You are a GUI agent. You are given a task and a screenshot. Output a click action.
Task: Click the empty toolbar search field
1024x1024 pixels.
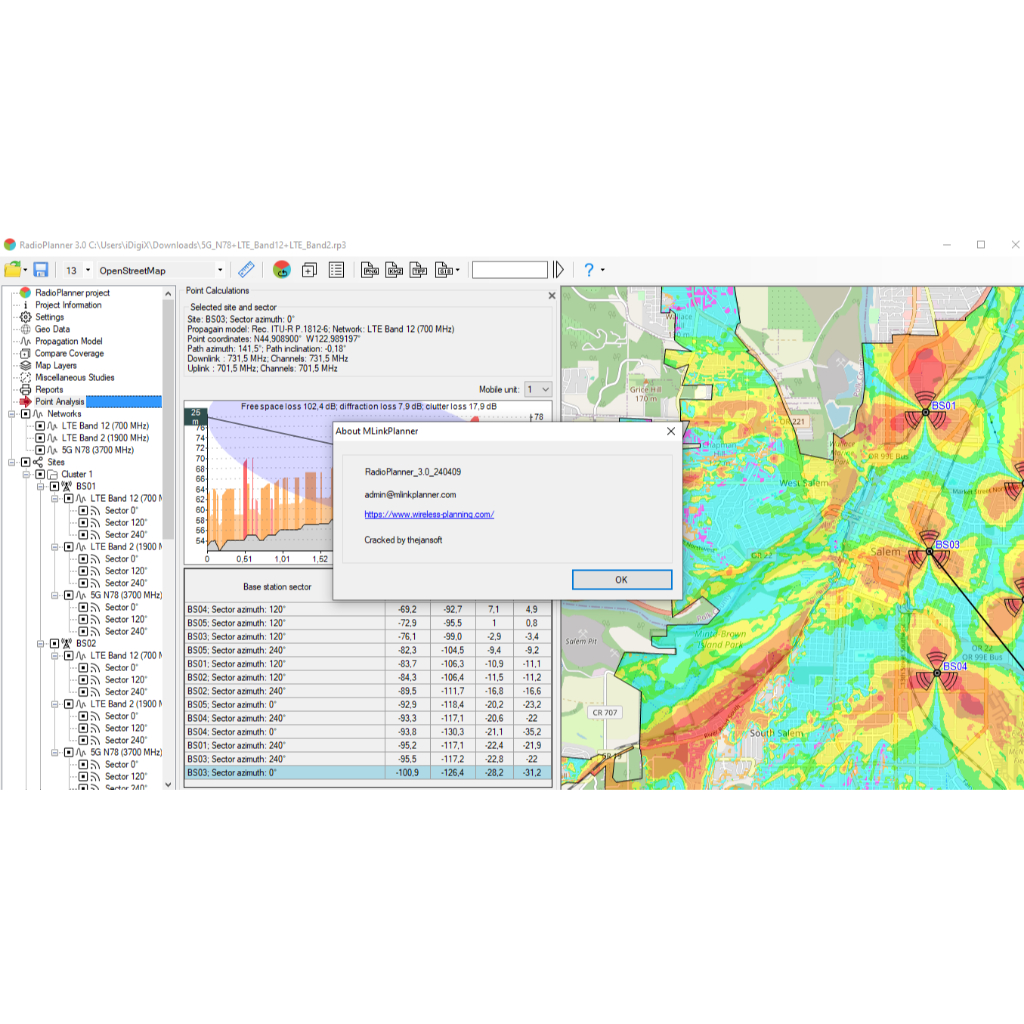tap(509, 270)
